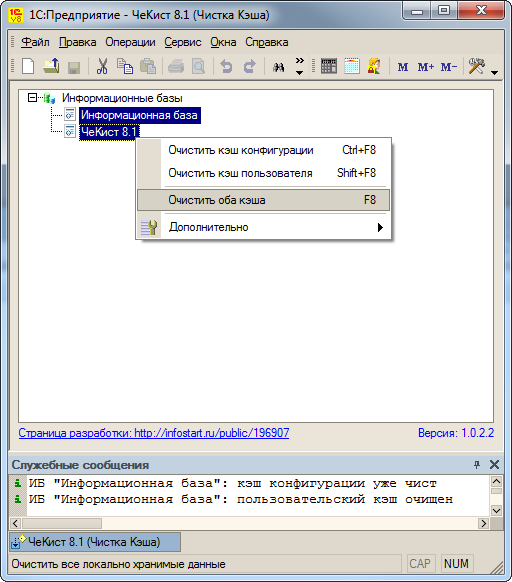This screenshot has height=582, width=512.
Task: Click the Open file folder icon
Action: [51, 67]
